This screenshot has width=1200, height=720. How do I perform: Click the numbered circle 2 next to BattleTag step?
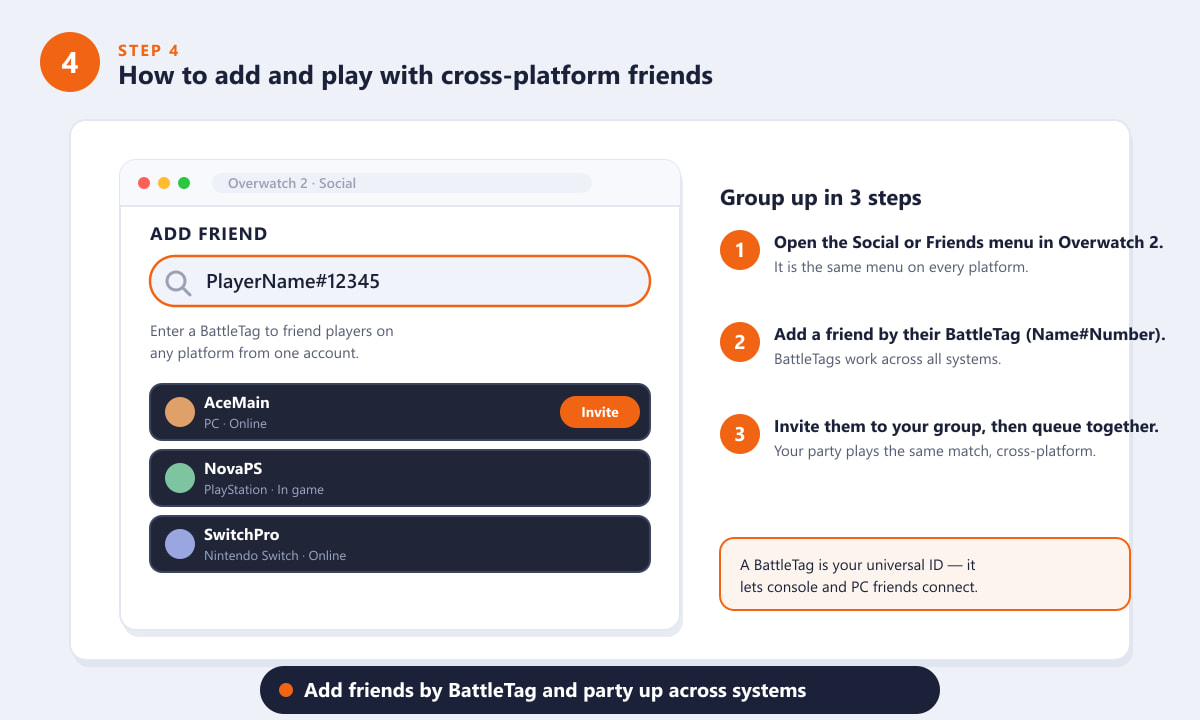point(740,342)
